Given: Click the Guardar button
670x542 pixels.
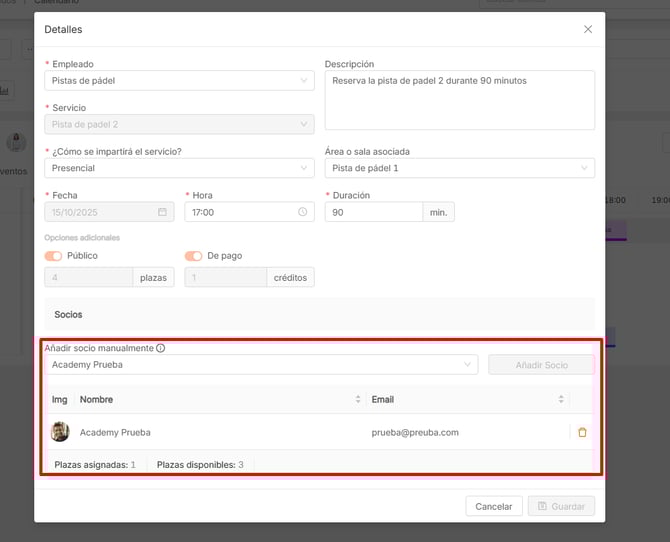Looking at the screenshot, I should (x=561, y=506).
